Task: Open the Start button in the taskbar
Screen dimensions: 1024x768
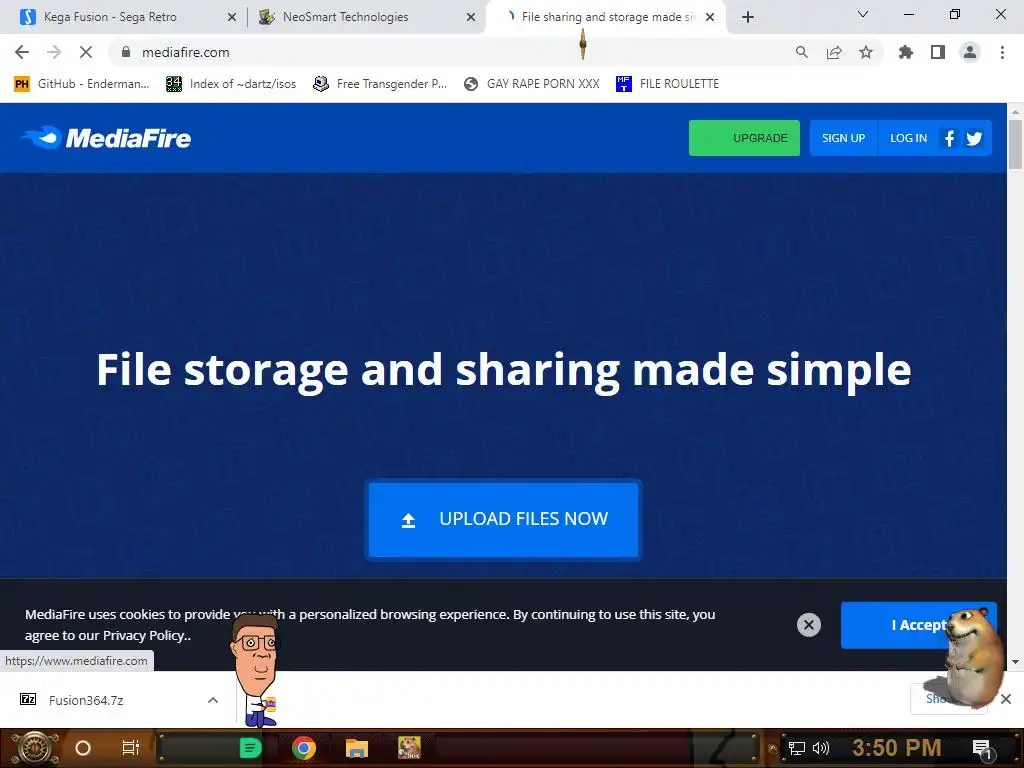Action: [35, 748]
